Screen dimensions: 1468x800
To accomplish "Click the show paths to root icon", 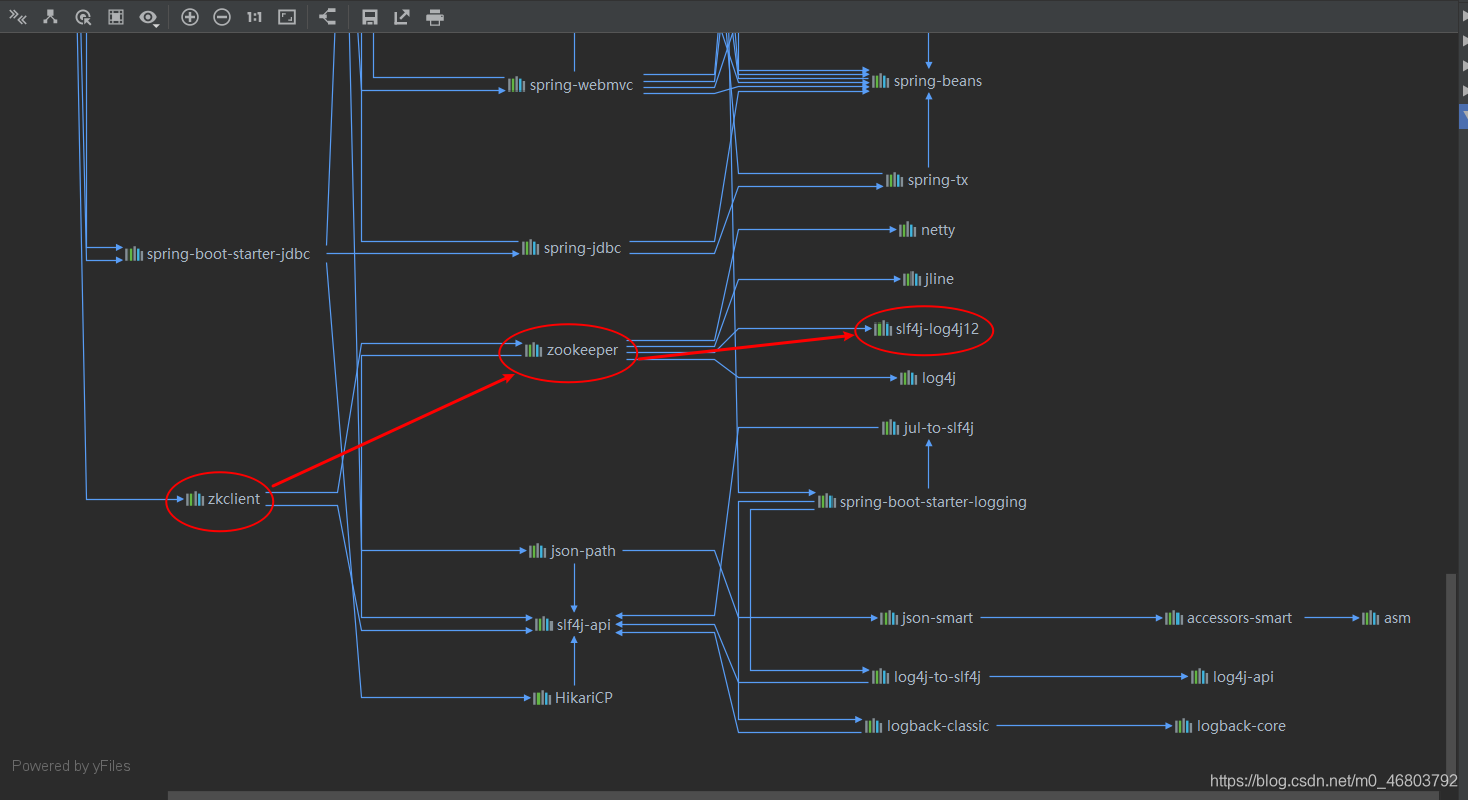I will point(84,17).
